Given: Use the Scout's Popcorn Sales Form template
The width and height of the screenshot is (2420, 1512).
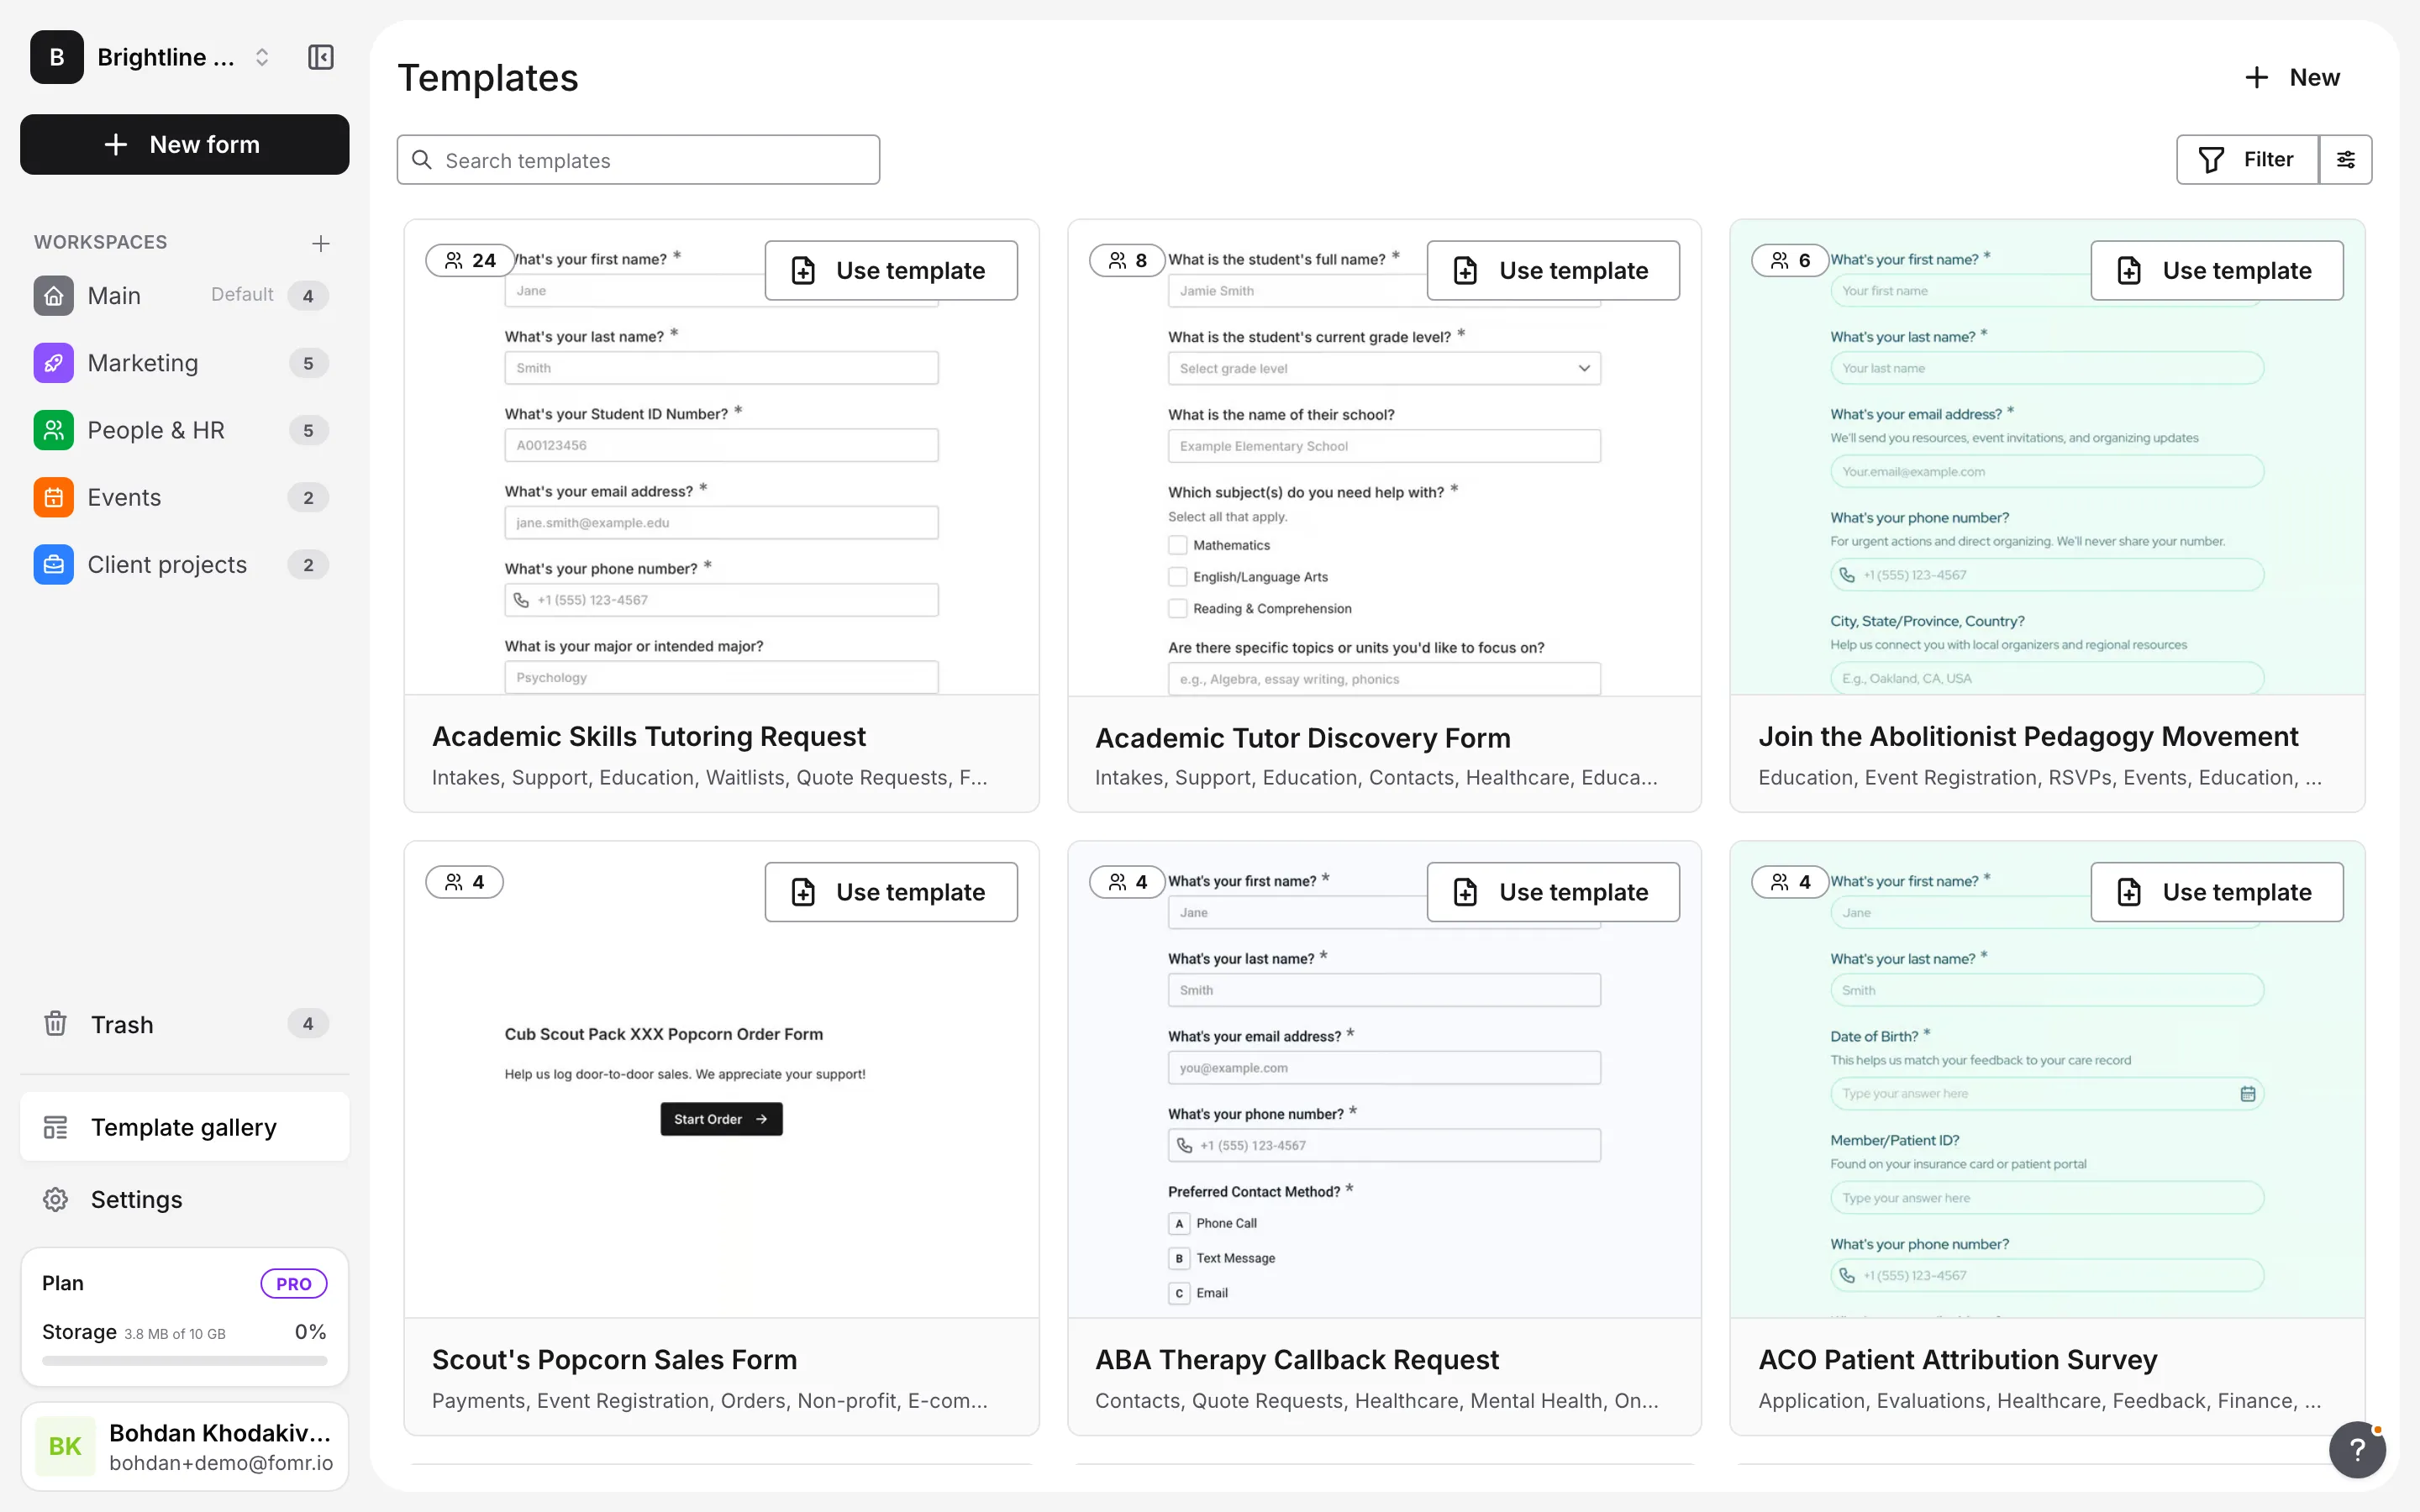Looking at the screenshot, I should tap(891, 892).
